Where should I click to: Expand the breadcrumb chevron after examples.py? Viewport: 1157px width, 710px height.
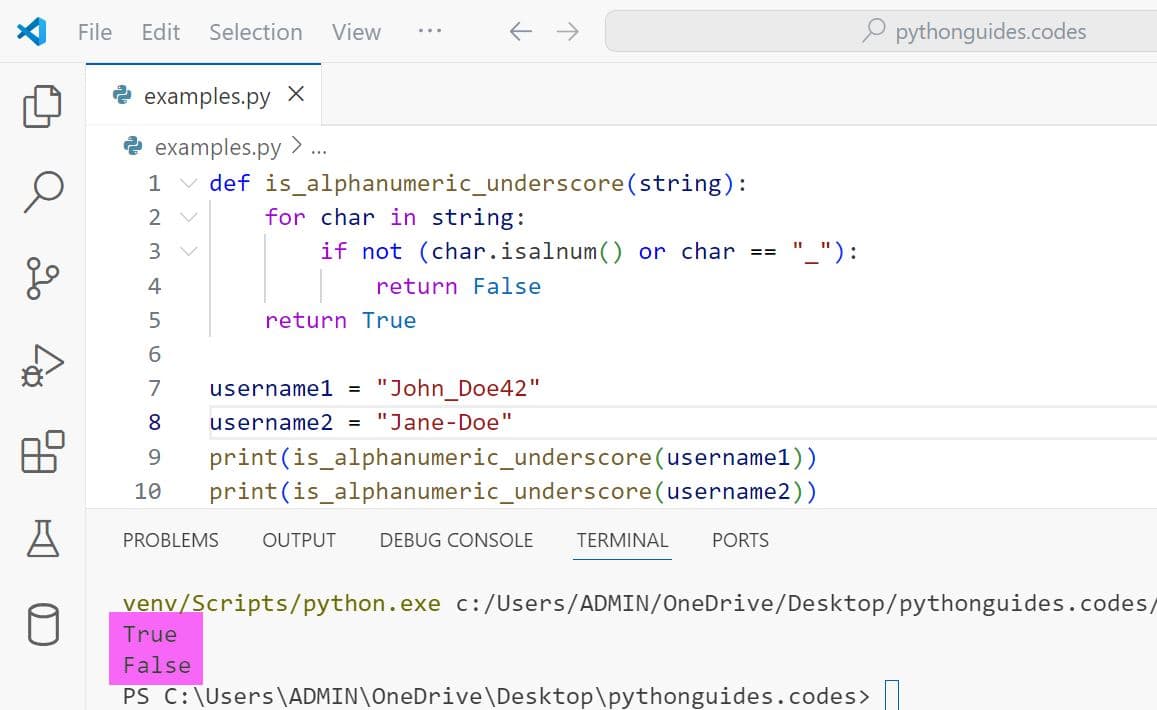296,145
